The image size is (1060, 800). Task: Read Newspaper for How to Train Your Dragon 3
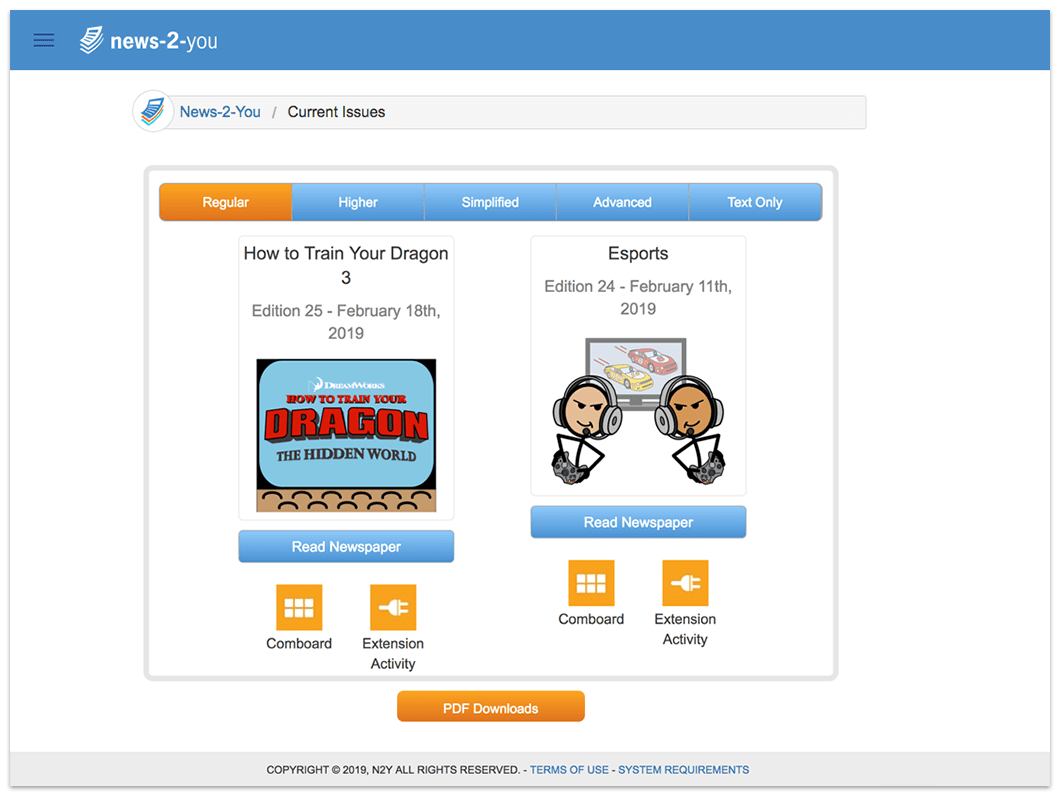tap(346, 546)
